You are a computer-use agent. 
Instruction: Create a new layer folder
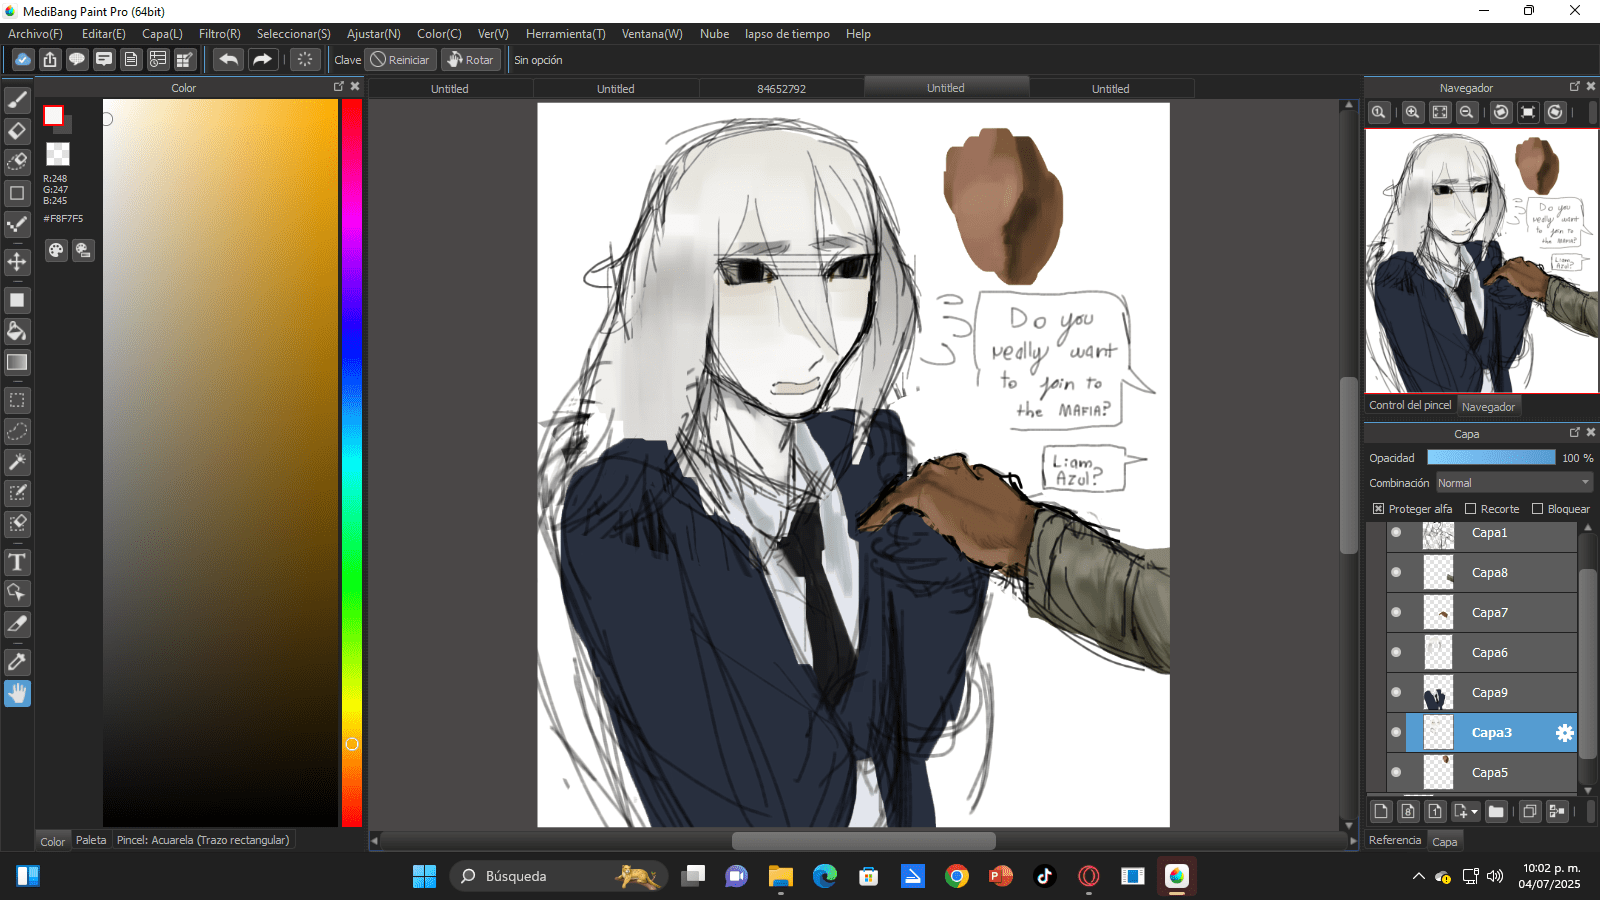[x=1496, y=811]
